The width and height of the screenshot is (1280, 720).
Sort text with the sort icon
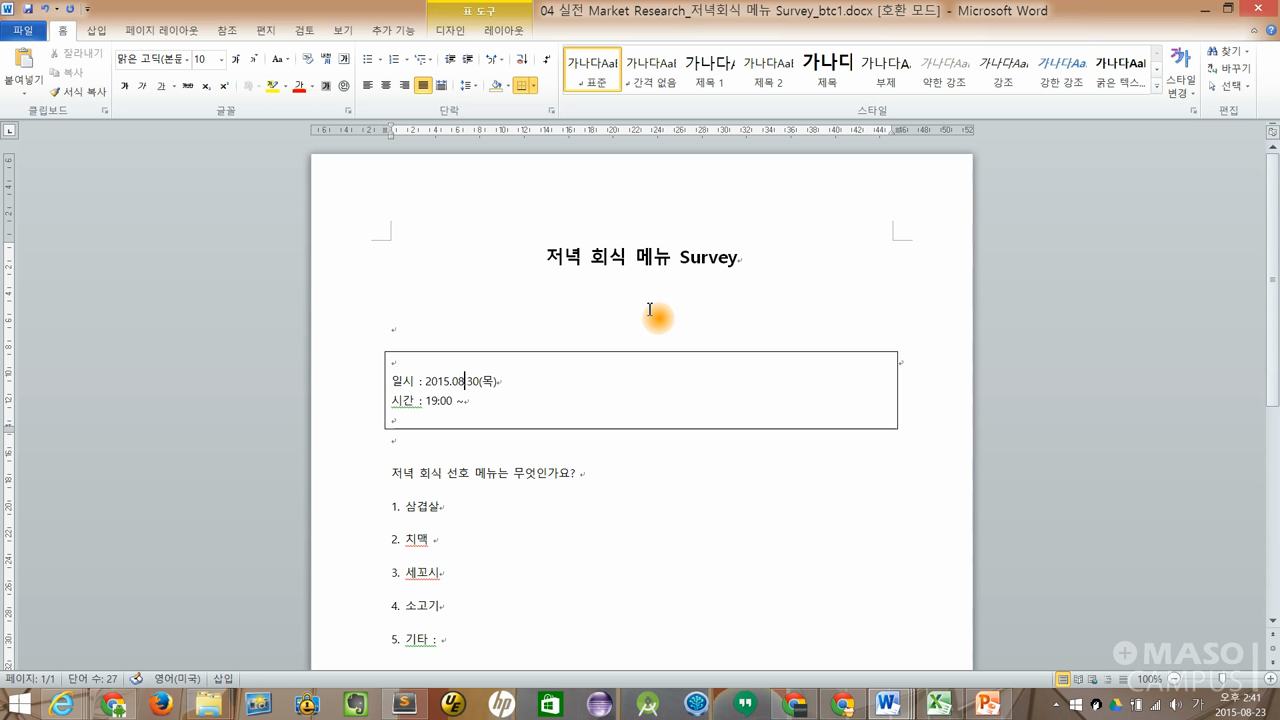[x=521, y=59]
